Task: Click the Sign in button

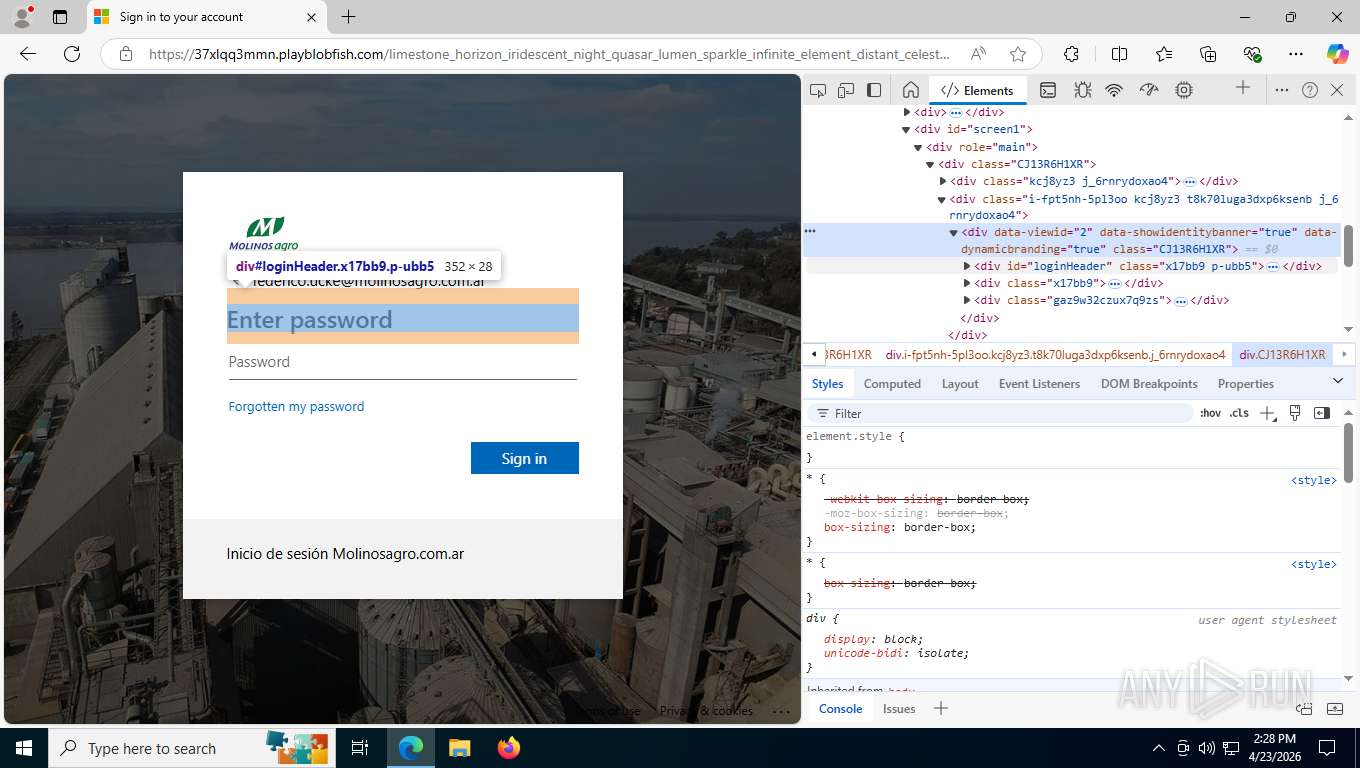Action: pos(525,458)
